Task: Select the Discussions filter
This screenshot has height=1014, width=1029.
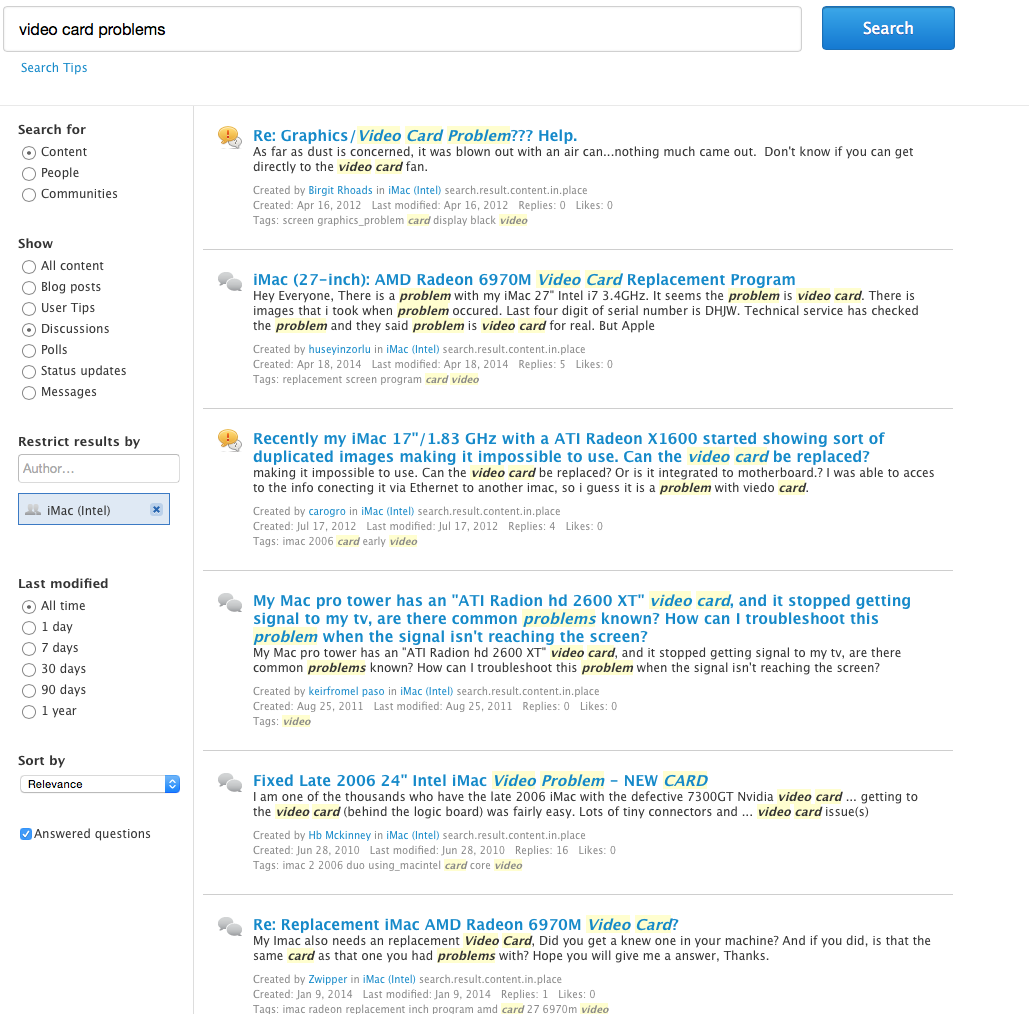Action: pyautogui.click(x=29, y=329)
